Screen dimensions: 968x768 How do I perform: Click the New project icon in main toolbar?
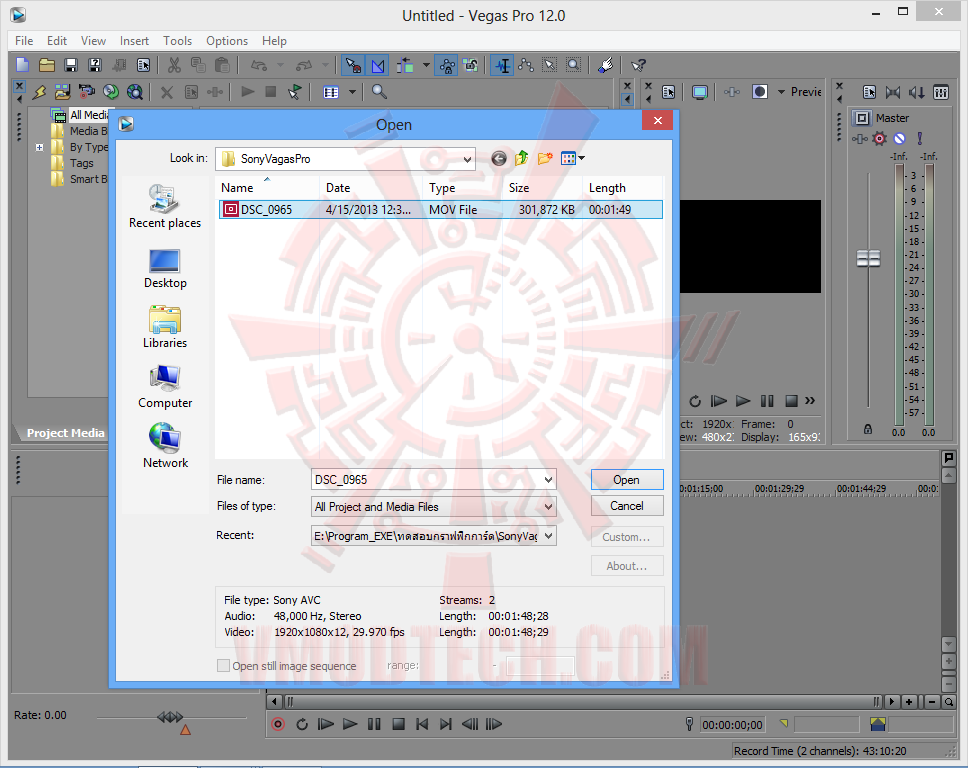[22, 65]
